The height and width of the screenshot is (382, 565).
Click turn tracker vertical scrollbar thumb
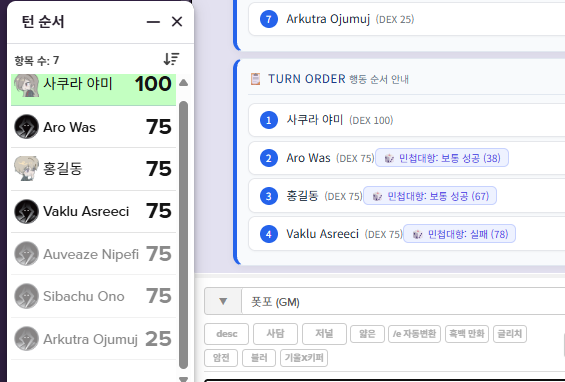pos(183,235)
